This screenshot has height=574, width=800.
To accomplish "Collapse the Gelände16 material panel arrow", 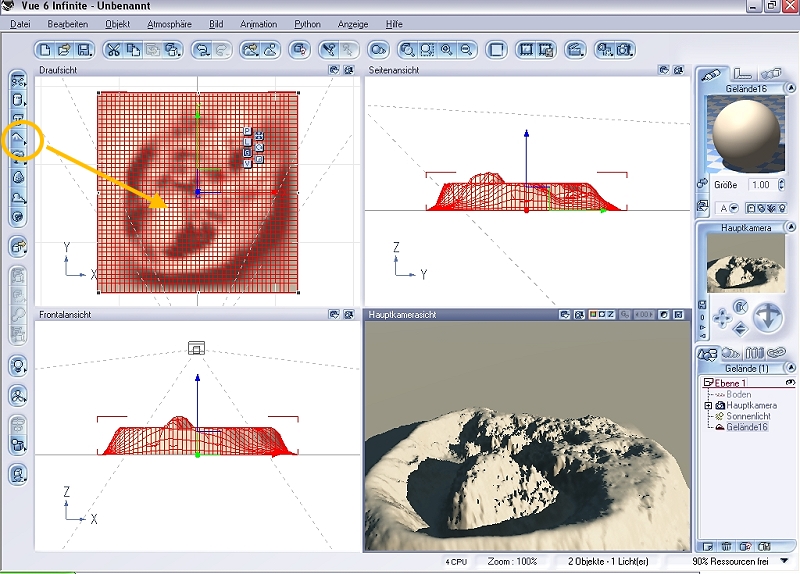I will tap(790, 88).
